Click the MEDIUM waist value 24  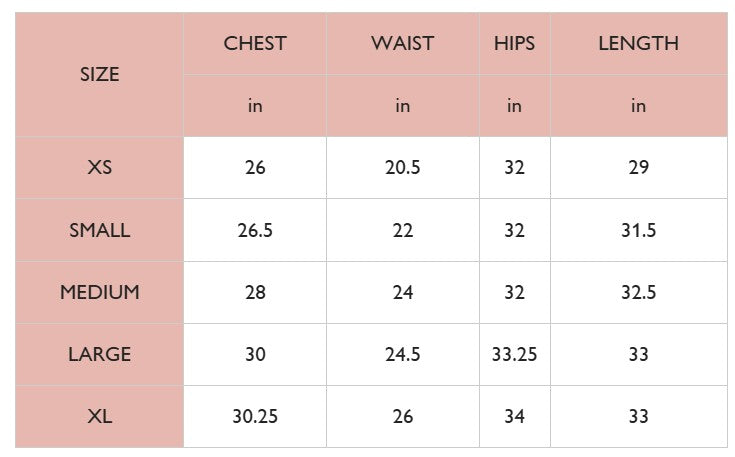coord(402,292)
